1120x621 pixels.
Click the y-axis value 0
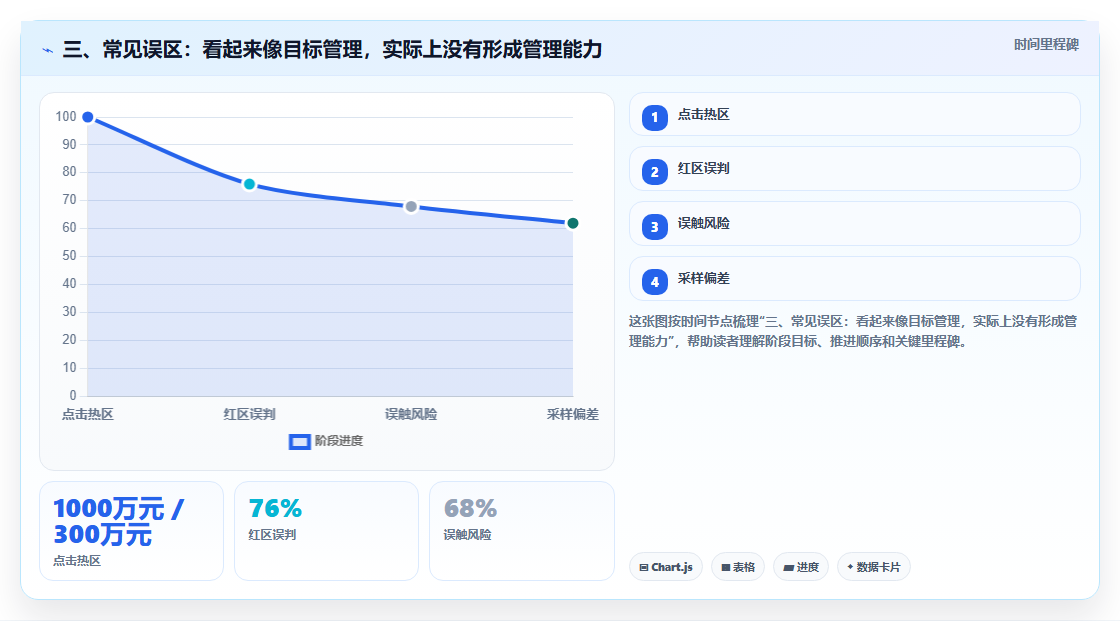pos(72,395)
